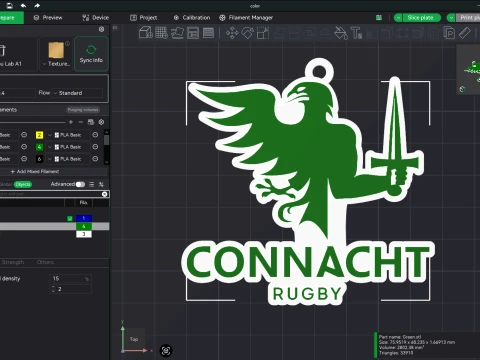Open the Prepare tab
This screenshot has width=480, height=360.
pyautogui.click(x=11, y=18)
